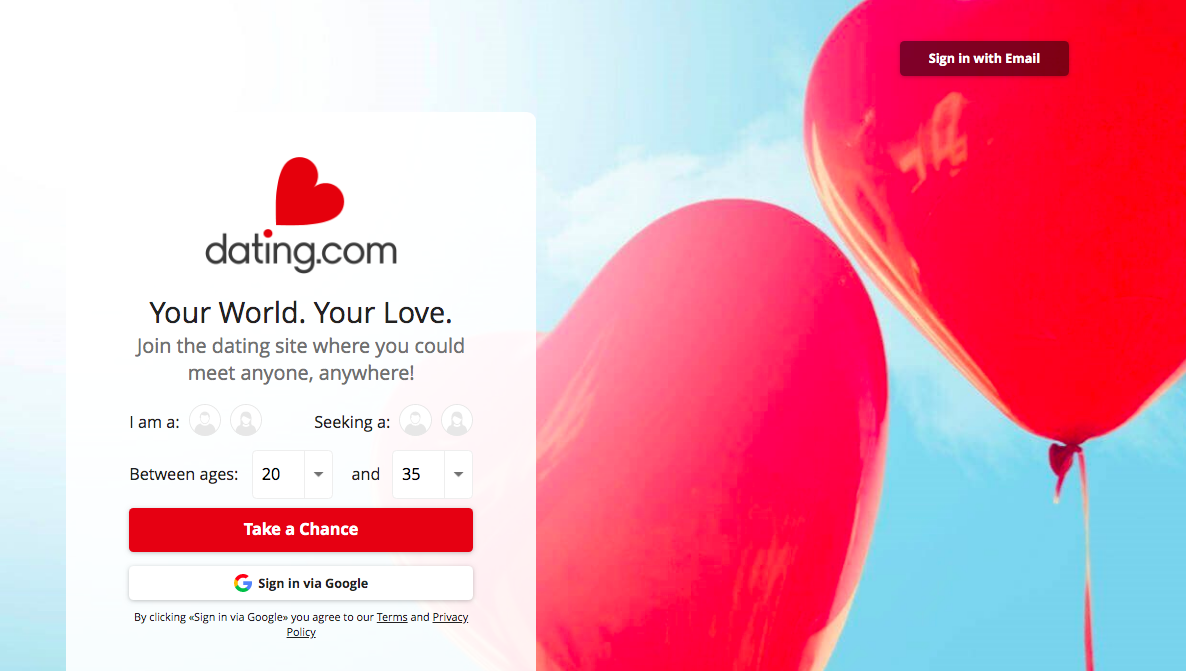This screenshot has height=671, width=1186.
Task: Click the dating.com logo text
Action: [301, 251]
